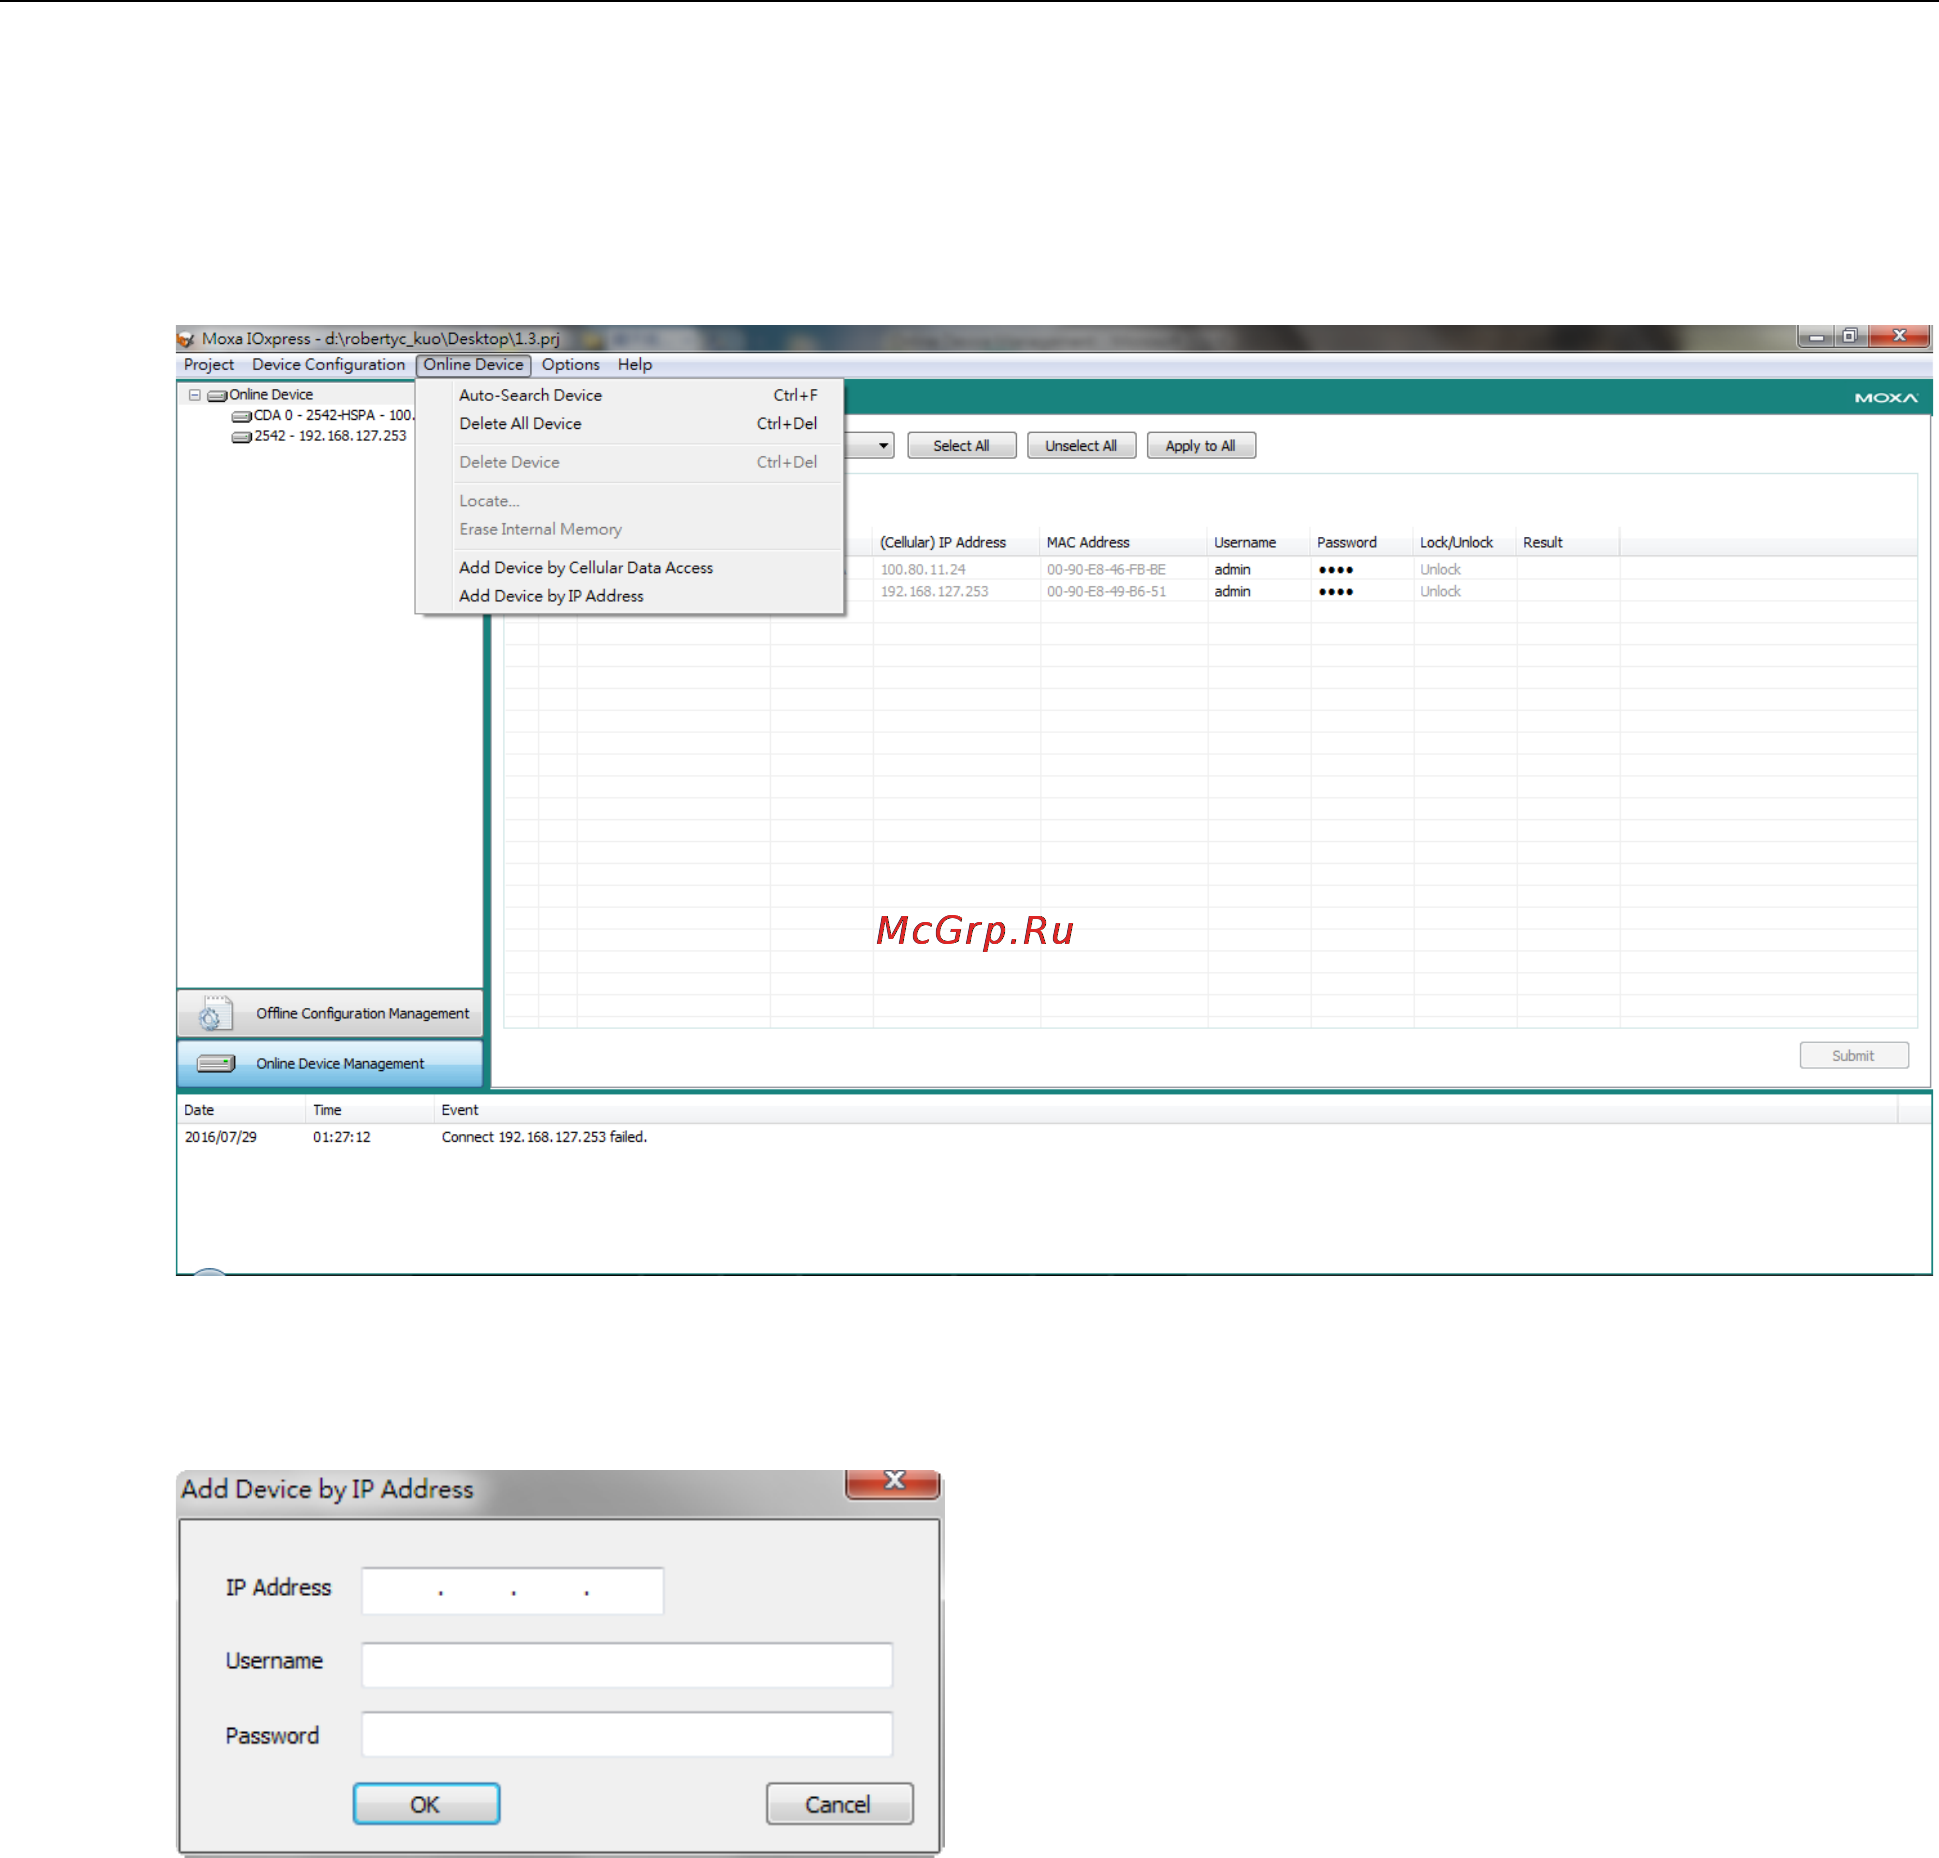Screen dimensions: 1939x1858
Task: Click the Submit button
Action: pos(1853,1056)
